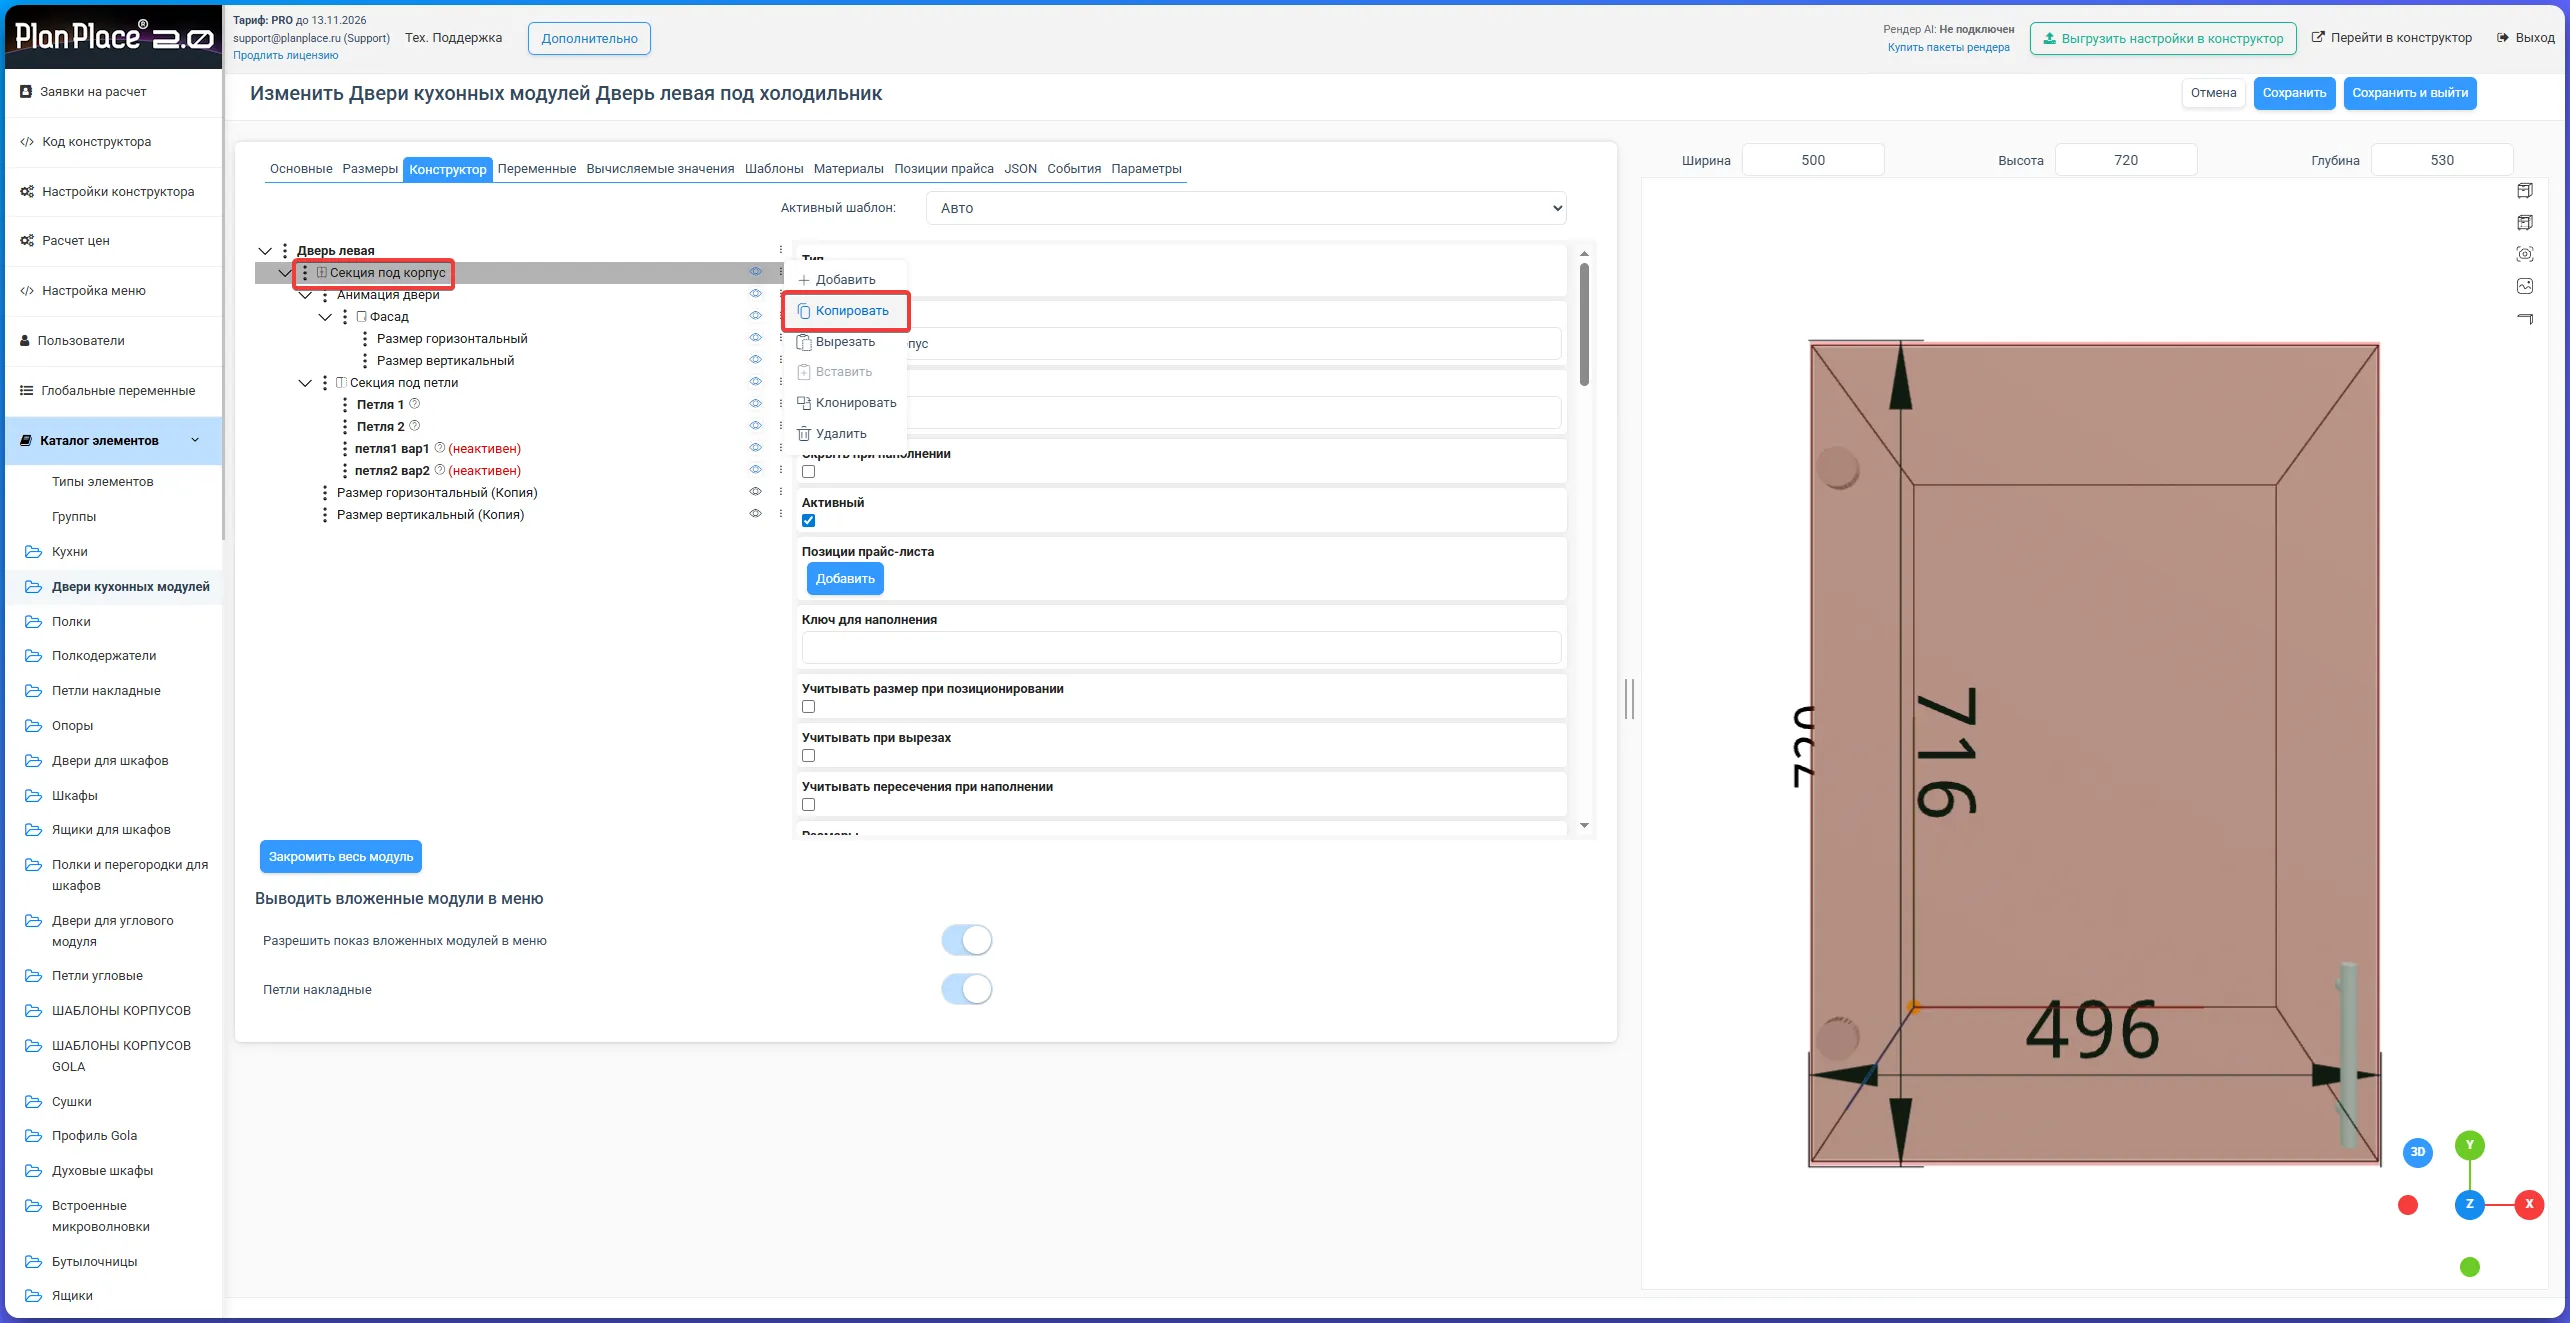
Task: Collapse the Секция под петли node
Action: click(305, 383)
